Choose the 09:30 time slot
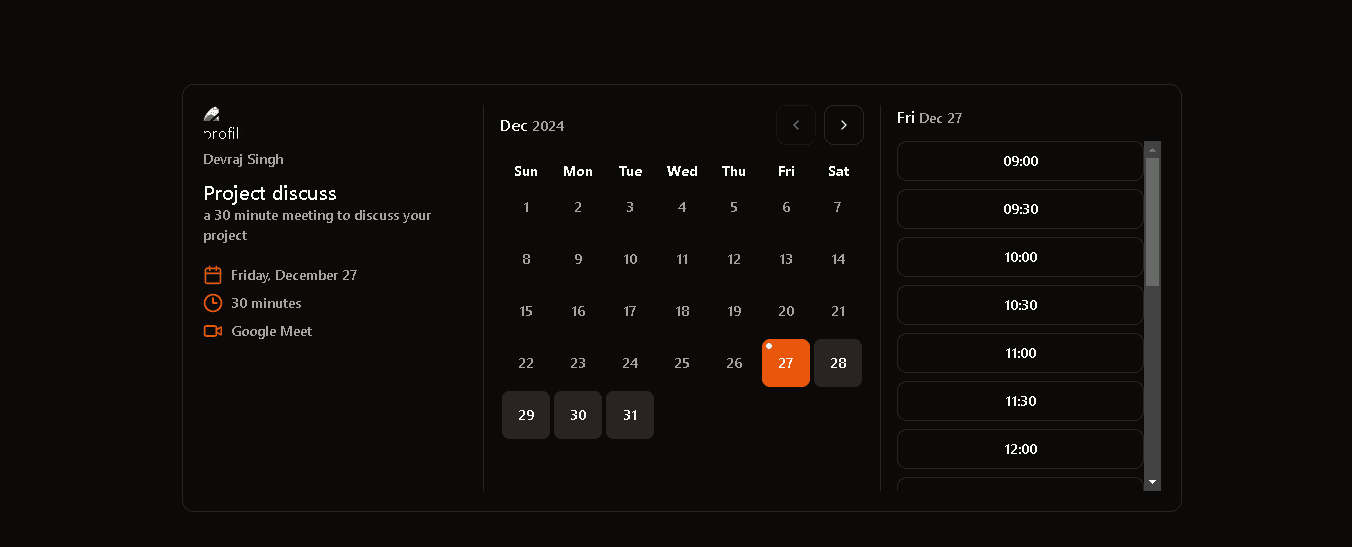The width and height of the screenshot is (1352, 547). coord(1020,209)
